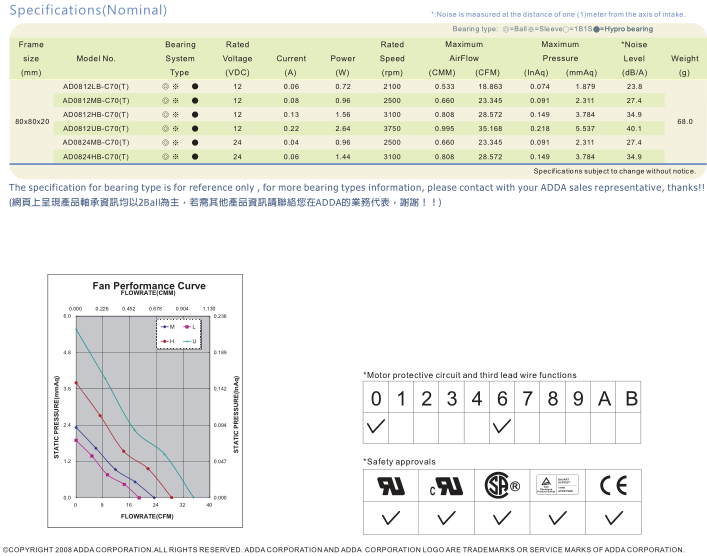
Task: Click the FLOWRATE(CFM) axis label
Action: pyautogui.click(x=147, y=516)
